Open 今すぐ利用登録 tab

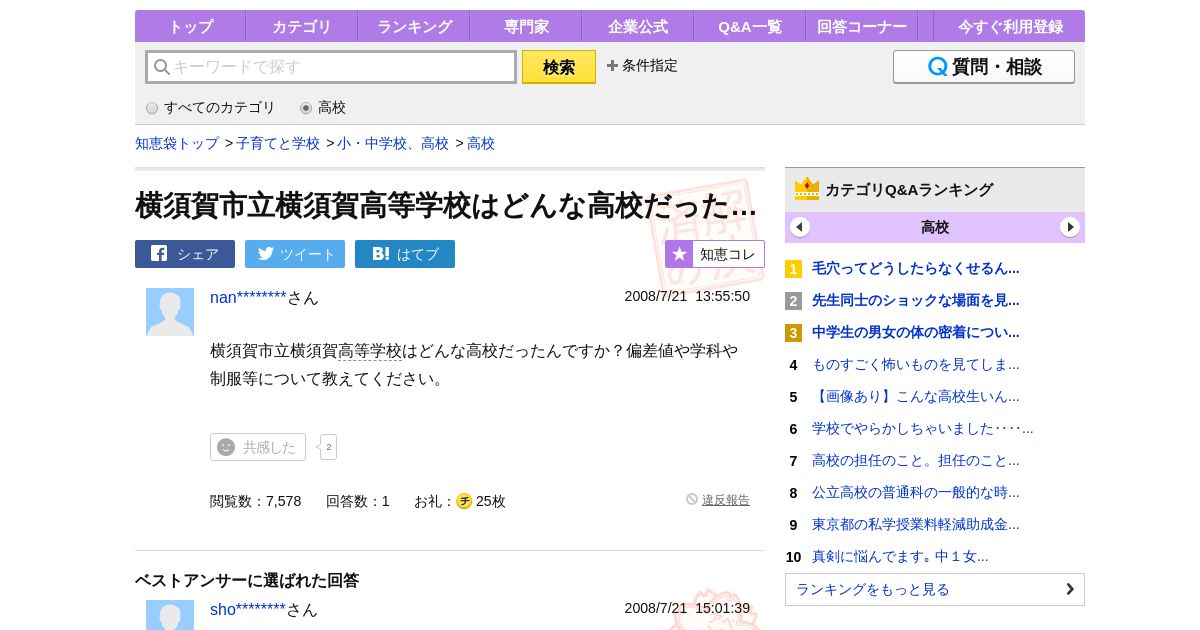pos(1009,26)
